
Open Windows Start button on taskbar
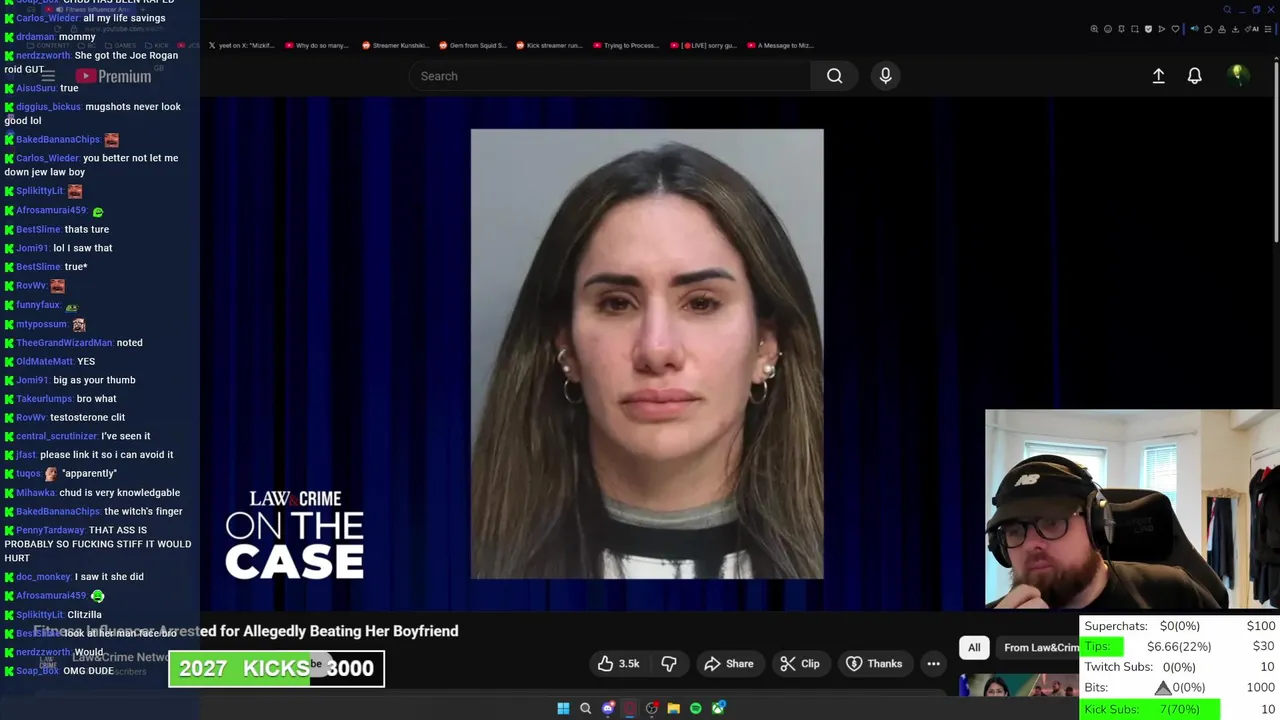coord(563,709)
